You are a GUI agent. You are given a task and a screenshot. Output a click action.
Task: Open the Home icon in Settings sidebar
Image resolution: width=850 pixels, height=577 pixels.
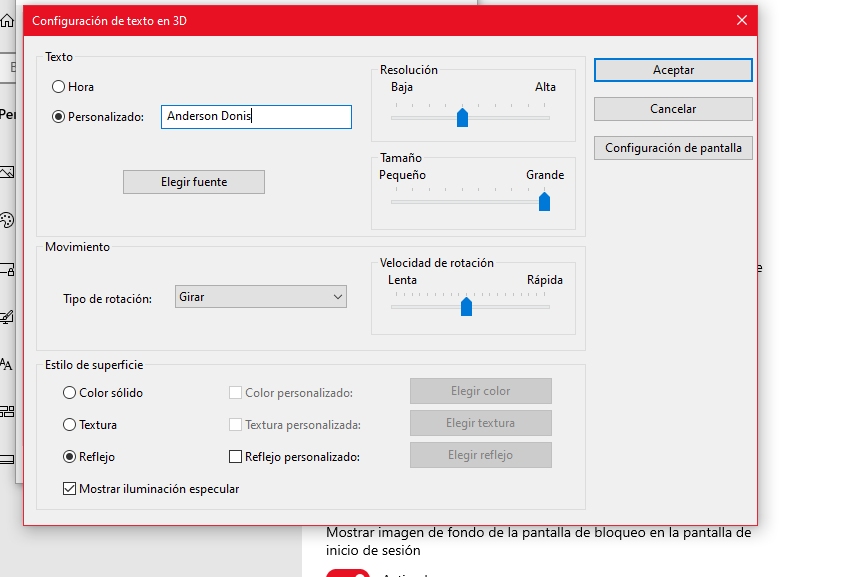pyautogui.click(x=7, y=21)
